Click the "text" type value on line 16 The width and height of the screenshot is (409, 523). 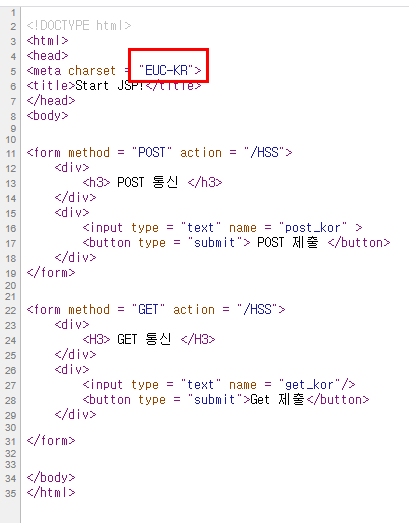pos(201,228)
